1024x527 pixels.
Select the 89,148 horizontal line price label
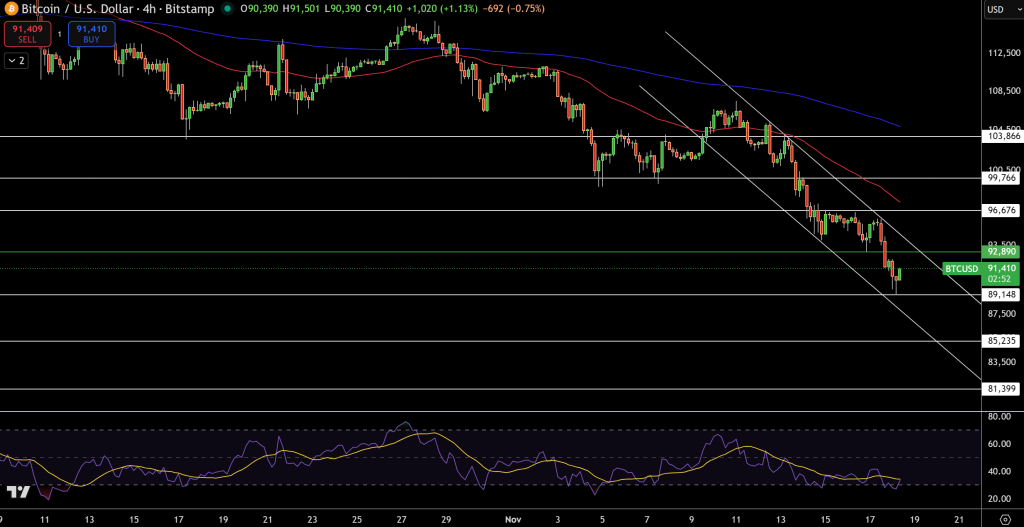[1001, 295]
